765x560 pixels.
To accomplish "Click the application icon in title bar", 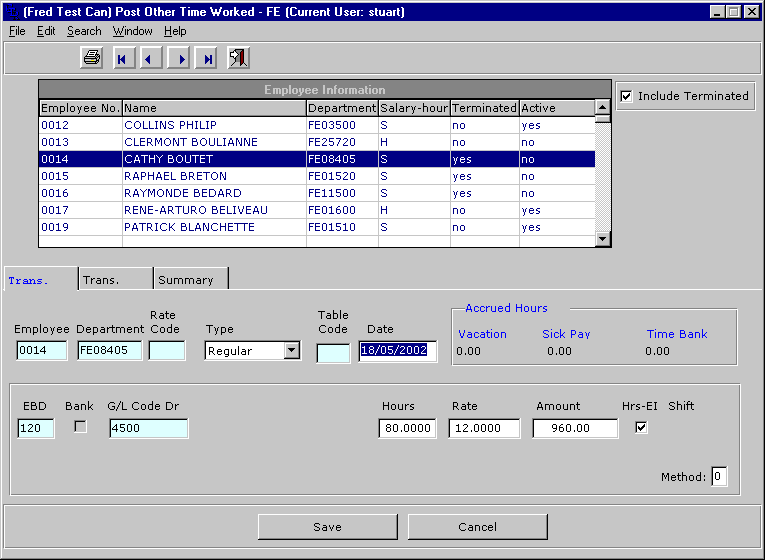I will [11, 11].
